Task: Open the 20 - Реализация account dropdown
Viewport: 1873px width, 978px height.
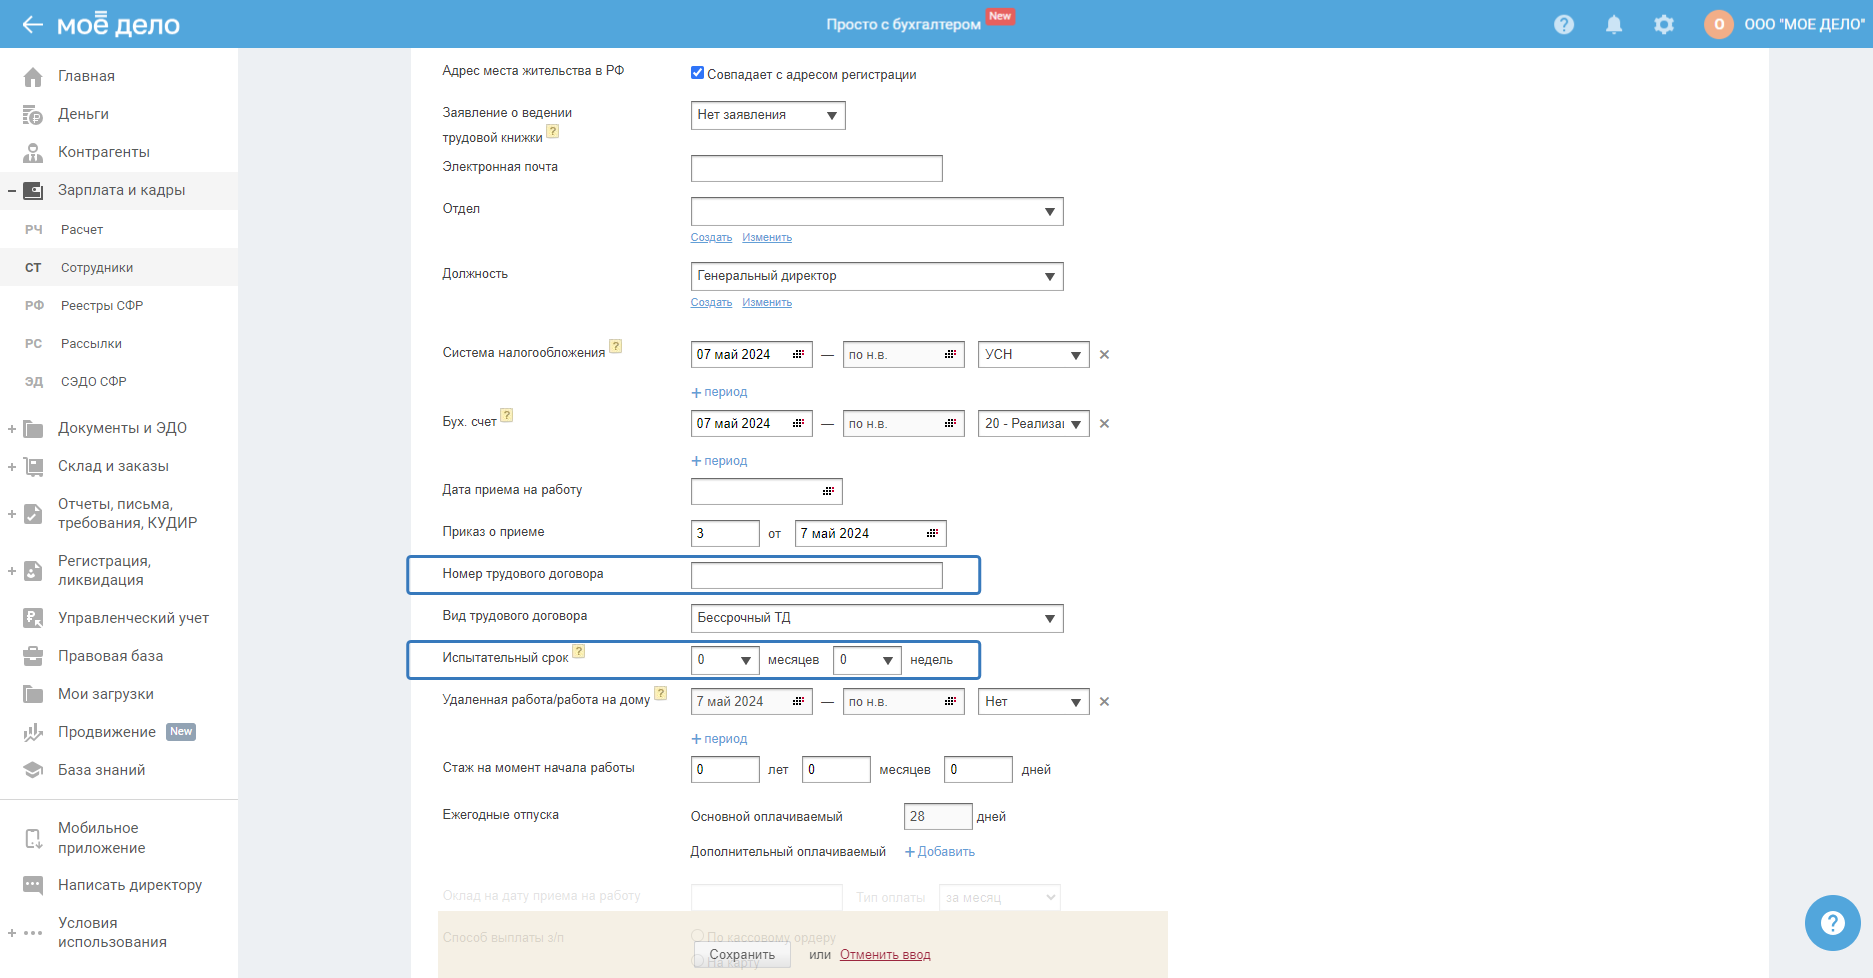Action: coord(1034,424)
